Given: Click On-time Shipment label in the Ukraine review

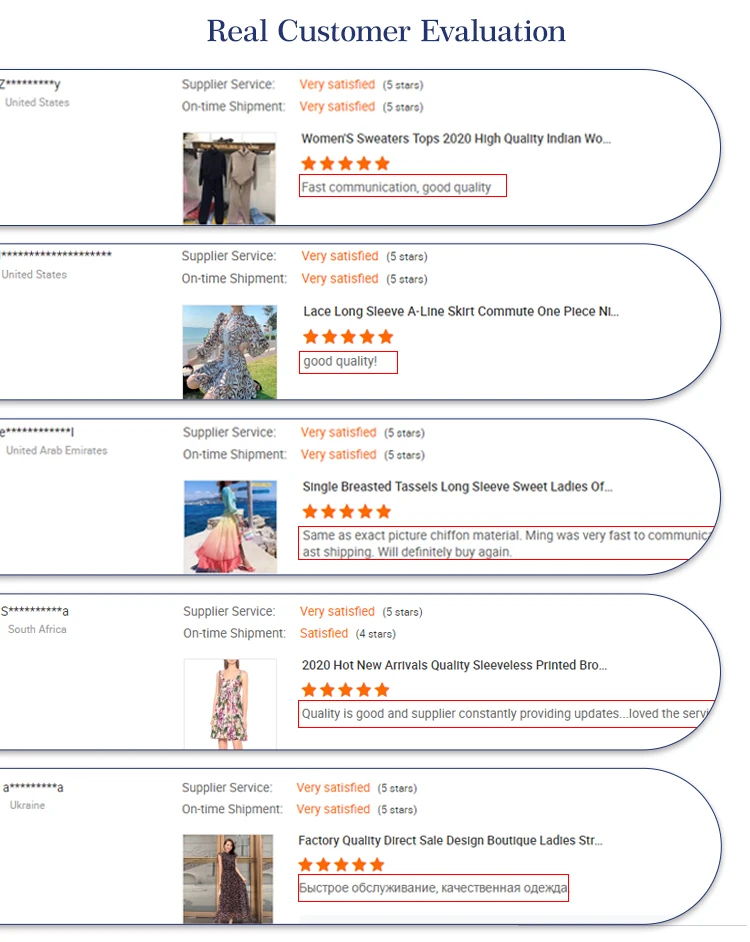Looking at the screenshot, I should [x=233, y=809].
